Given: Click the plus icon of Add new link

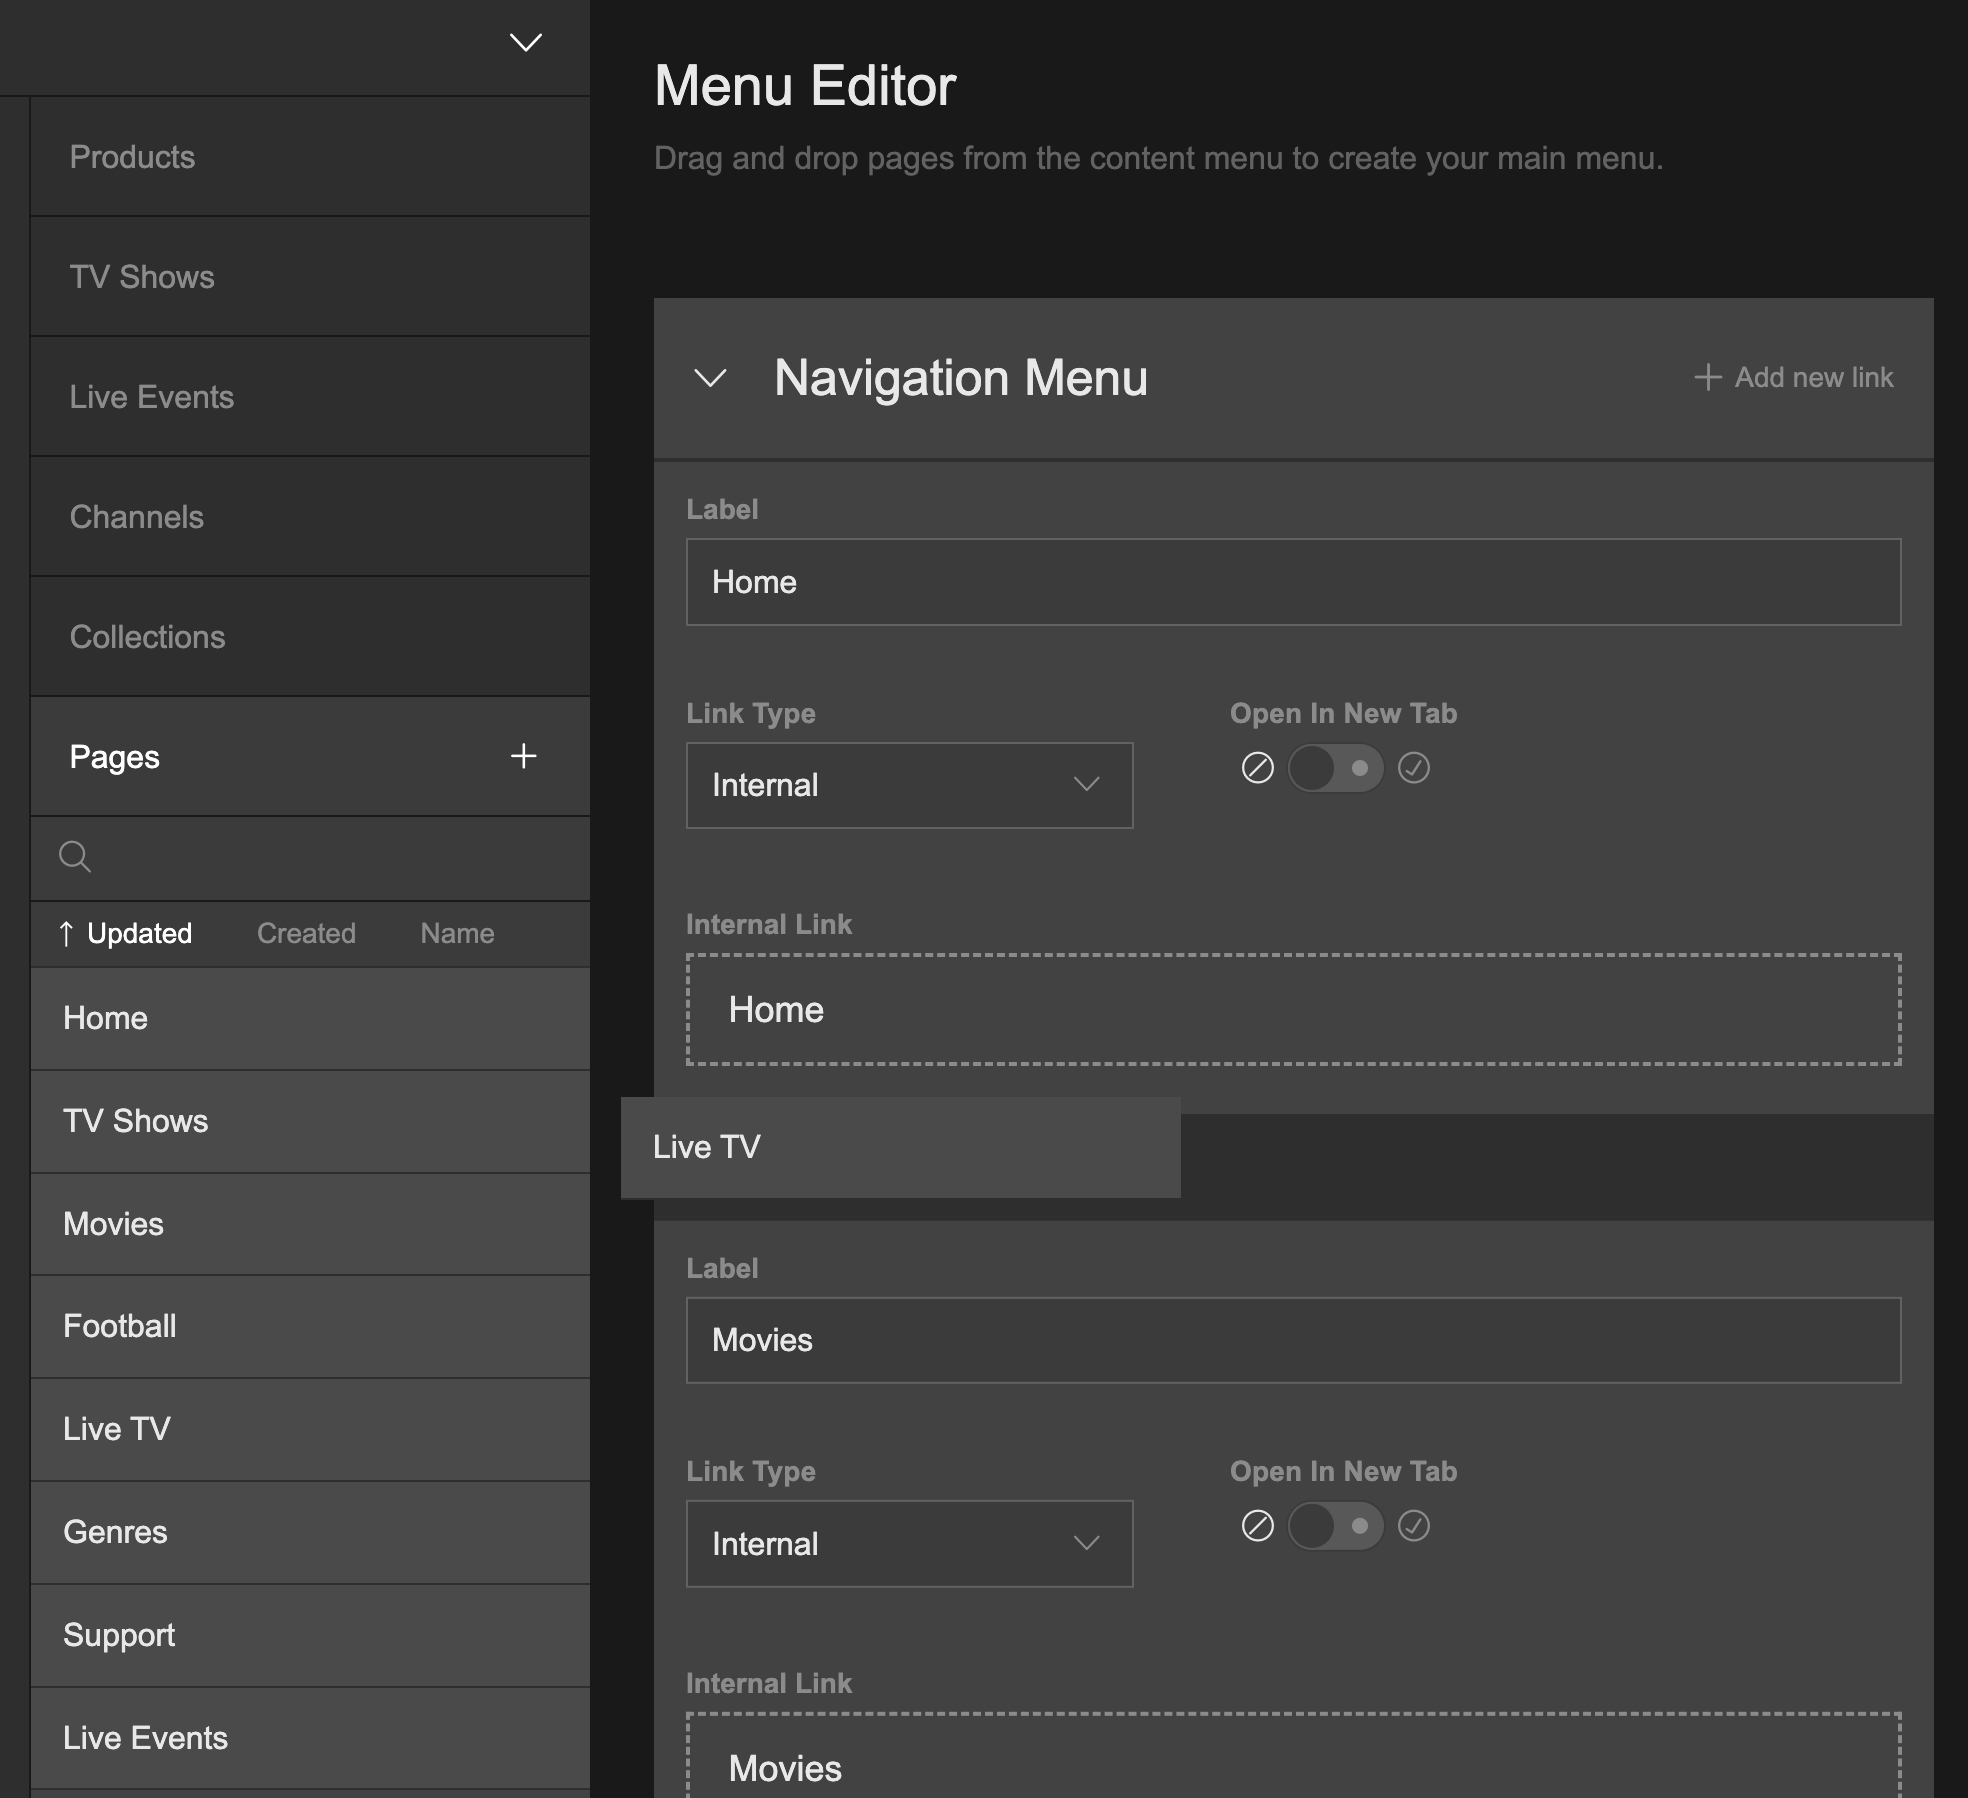Looking at the screenshot, I should (1707, 377).
